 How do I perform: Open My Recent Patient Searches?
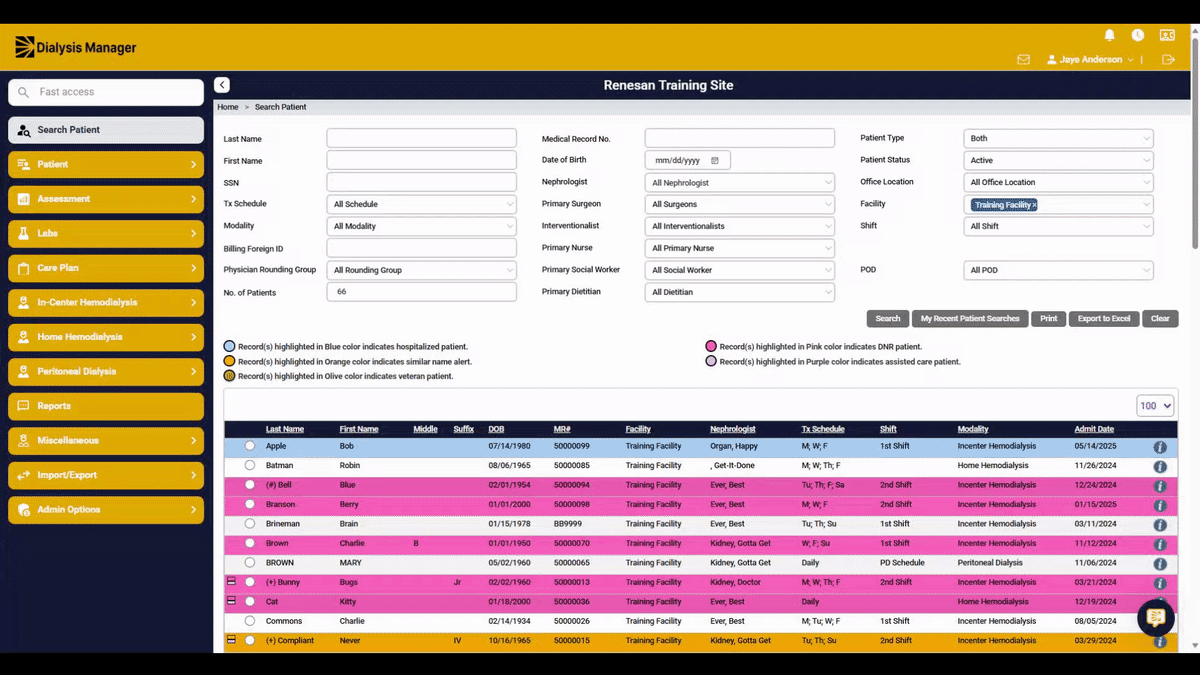pos(970,318)
